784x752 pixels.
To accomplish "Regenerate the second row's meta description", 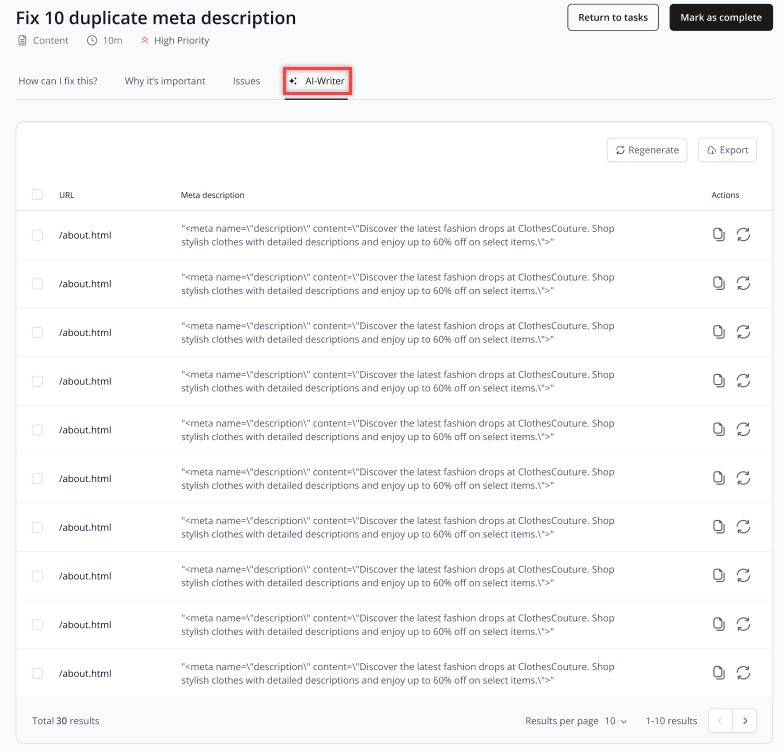I will coord(744,284).
